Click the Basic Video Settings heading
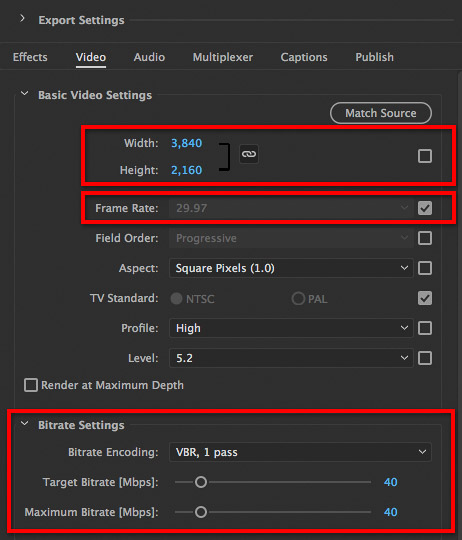Viewport: 462px width, 540px height. coord(95,95)
